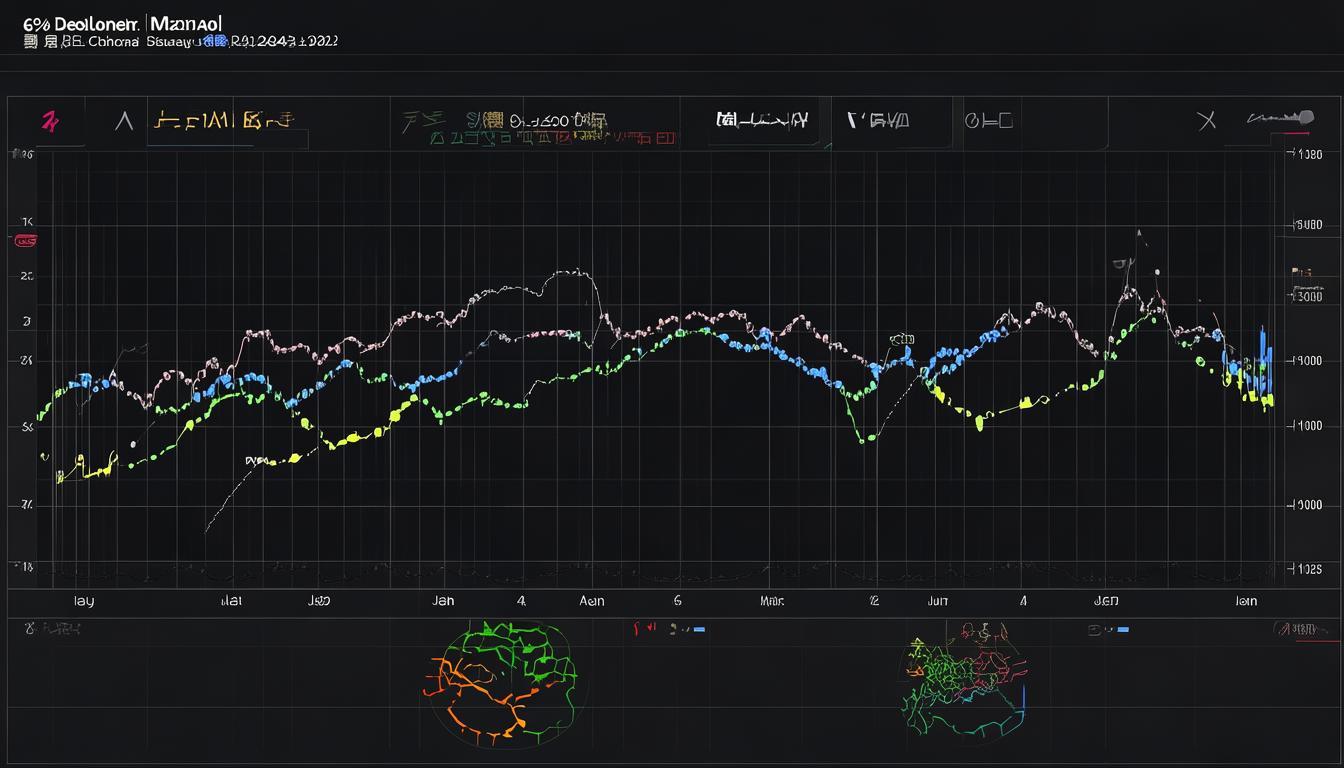The image size is (1344, 768).
Task: Click the pink marker on left price axis
Action: 25,241
